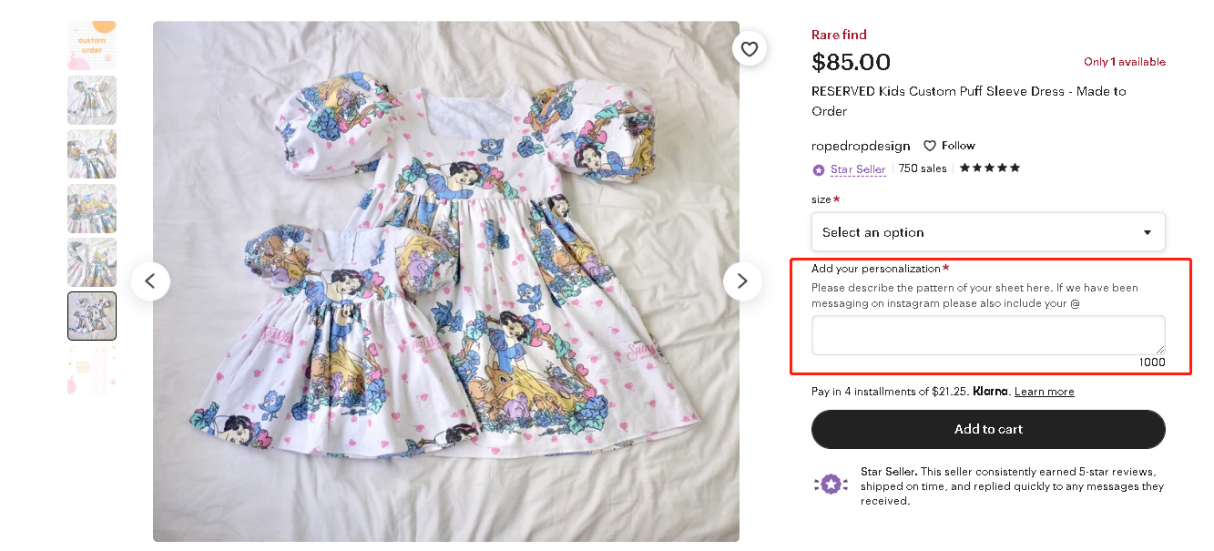Screen dimensions: 1214x551
Task: Open Klarna Learn more link
Action: [x=1044, y=392]
